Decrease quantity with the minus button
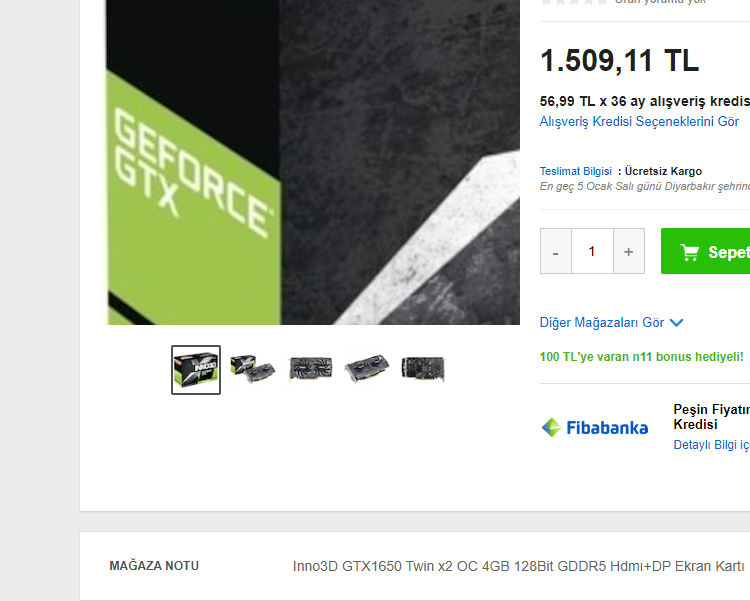Image resolution: width=750 pixels, height=601 pixels. click(x=555, y=251)
